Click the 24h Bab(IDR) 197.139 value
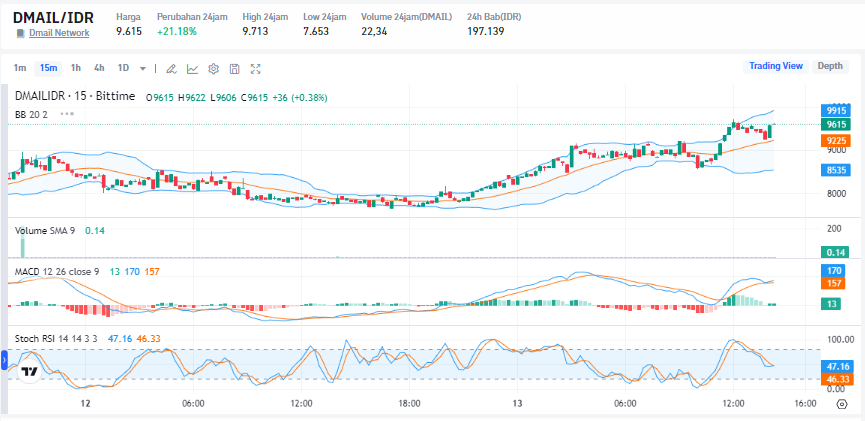This screenshot has height=421, width=865. [x=485, y=31]
